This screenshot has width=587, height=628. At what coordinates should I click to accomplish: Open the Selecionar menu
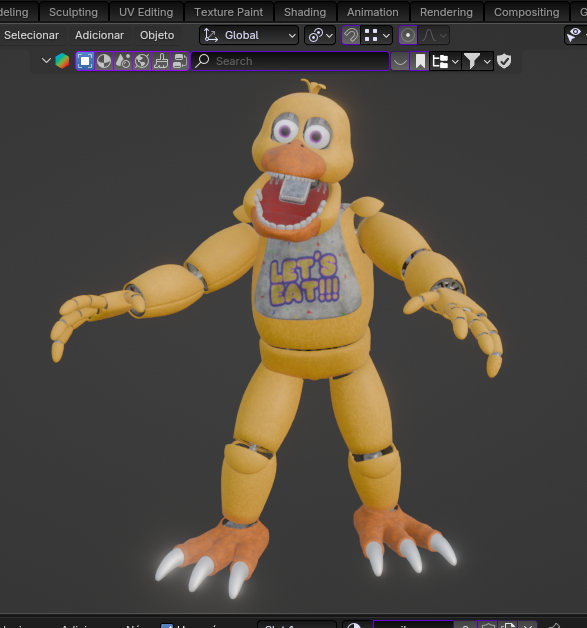pos(32,35)
